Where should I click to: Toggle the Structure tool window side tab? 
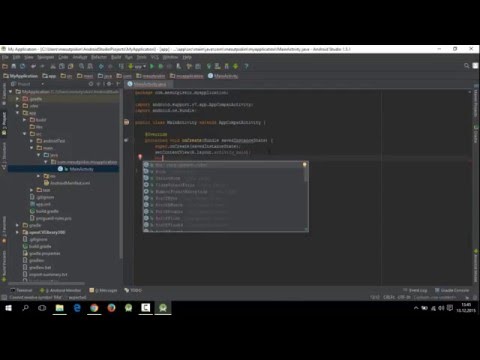click(x=4, y=155)
